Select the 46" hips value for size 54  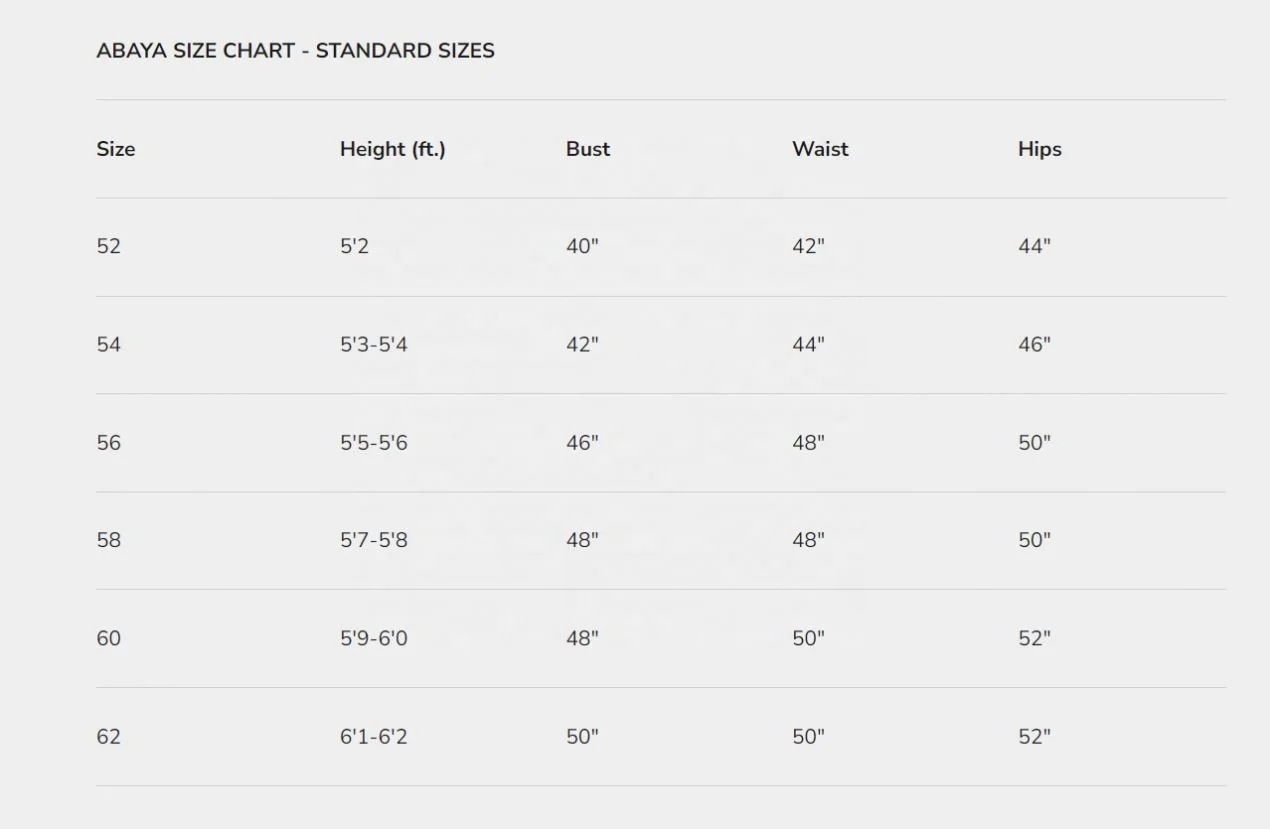(1034, 345)
